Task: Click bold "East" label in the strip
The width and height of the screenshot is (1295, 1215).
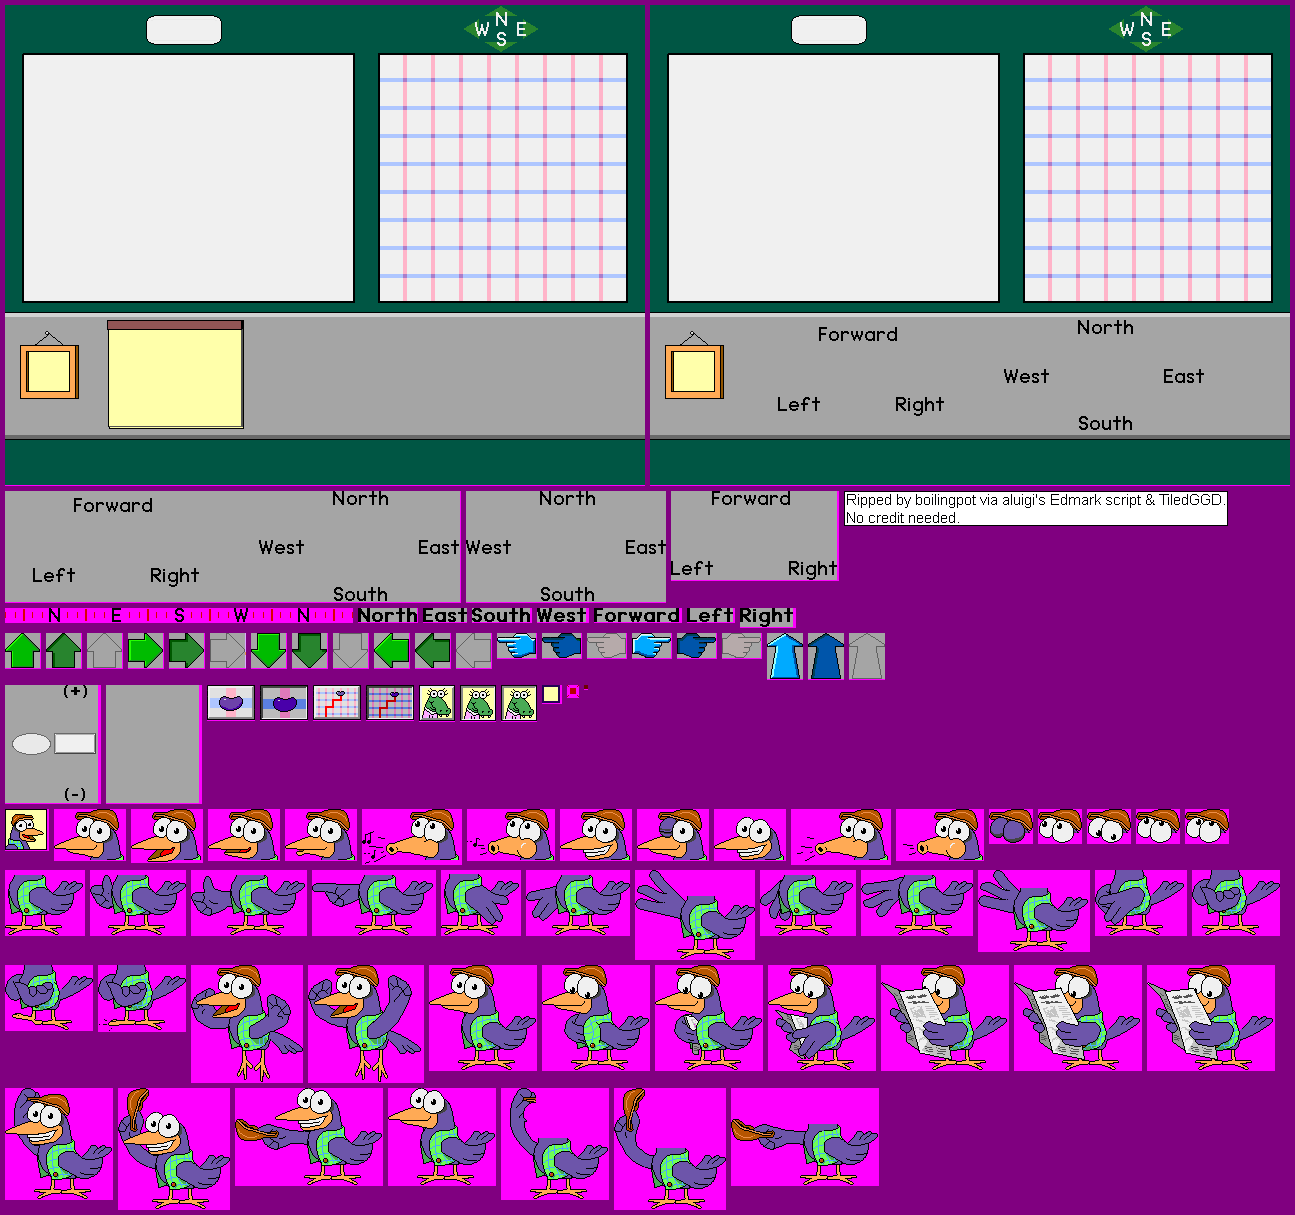Action: tap(445, 616)
